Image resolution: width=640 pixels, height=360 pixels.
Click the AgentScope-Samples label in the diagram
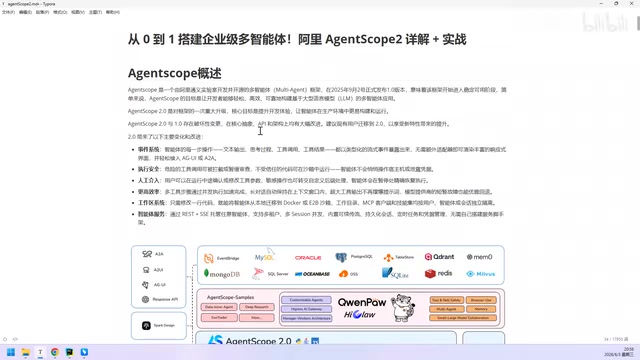230,297
